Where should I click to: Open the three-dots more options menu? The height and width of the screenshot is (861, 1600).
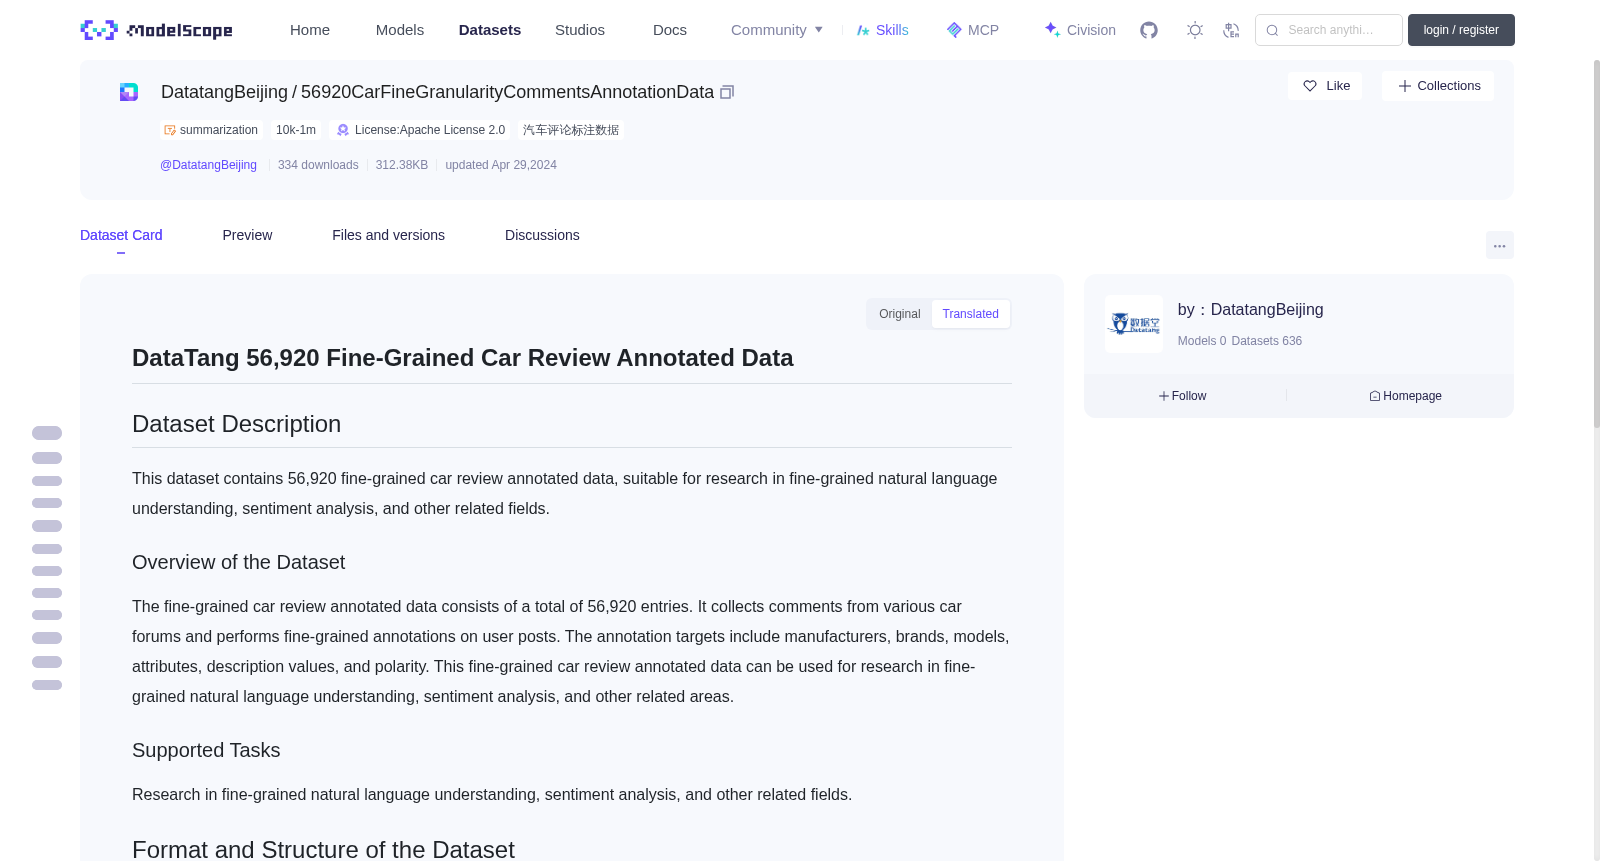[1500, 245]
